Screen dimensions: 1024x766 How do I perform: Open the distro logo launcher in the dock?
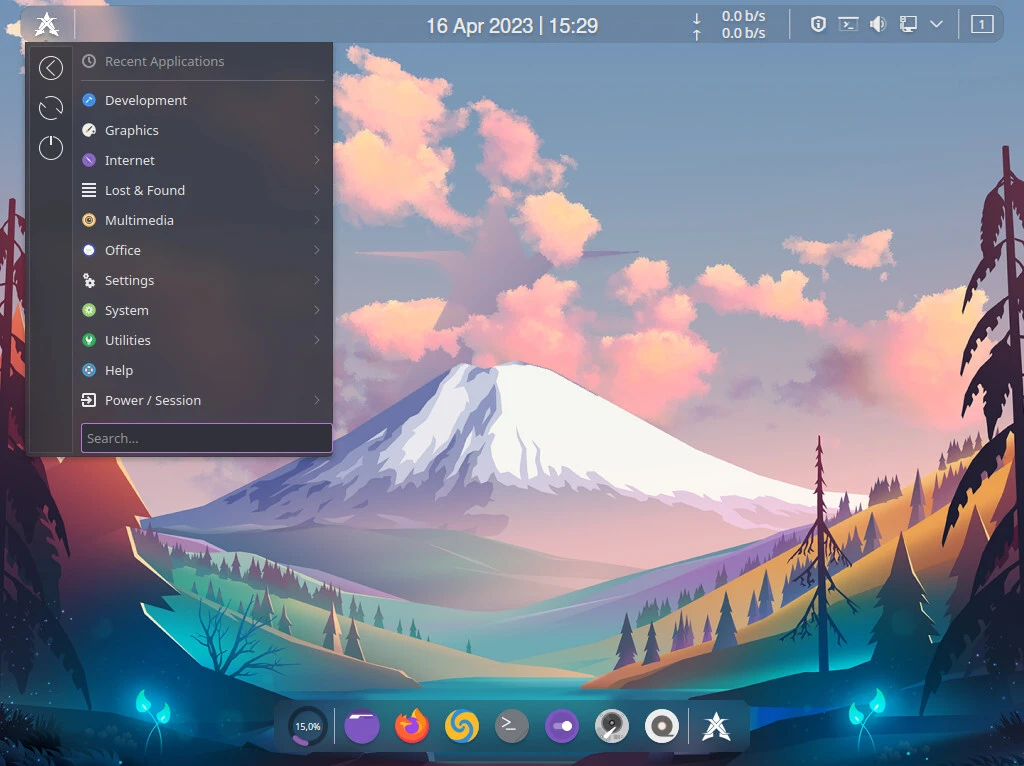(716, 726)
